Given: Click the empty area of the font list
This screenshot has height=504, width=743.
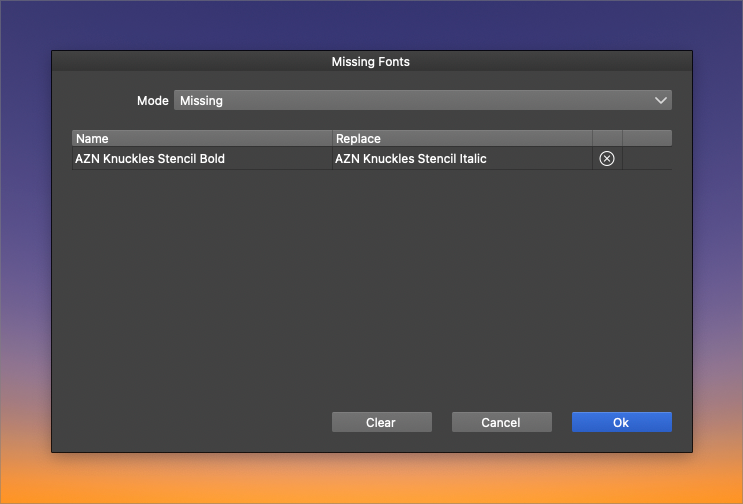Looking at the screenshot, I should 371,280.
